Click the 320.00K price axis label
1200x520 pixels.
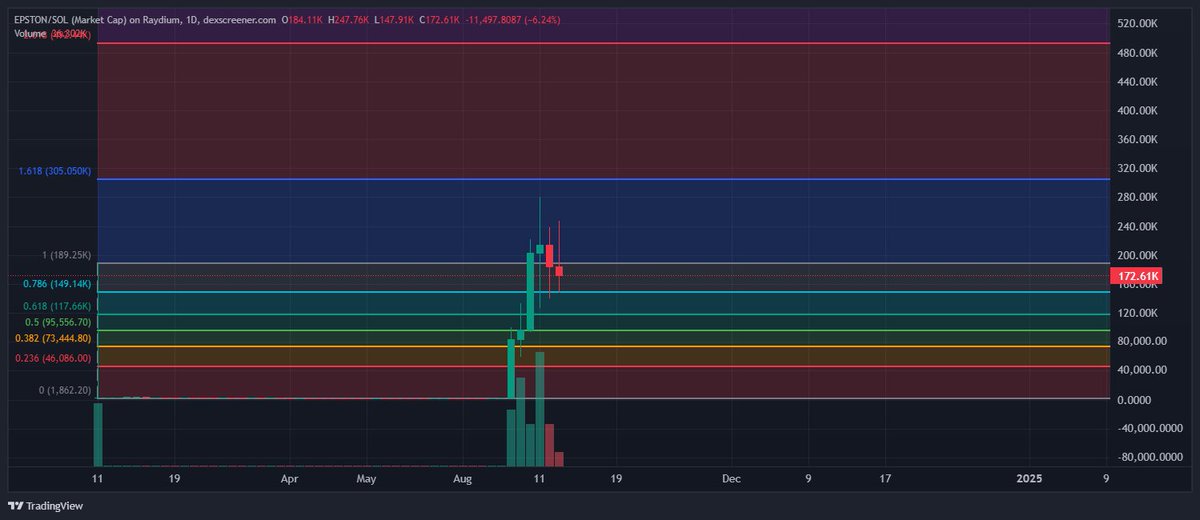(x=1139, y=168)
